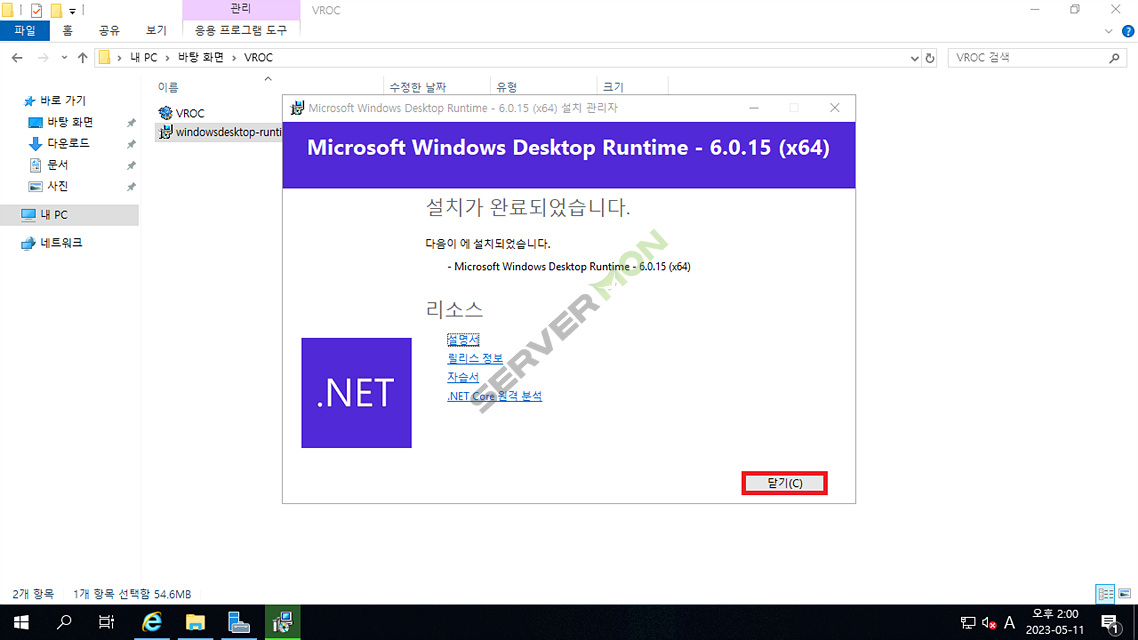Open the 파일 menu in Explorer
The width and height of the screenshot is (1138, 640).
point(25,30)
